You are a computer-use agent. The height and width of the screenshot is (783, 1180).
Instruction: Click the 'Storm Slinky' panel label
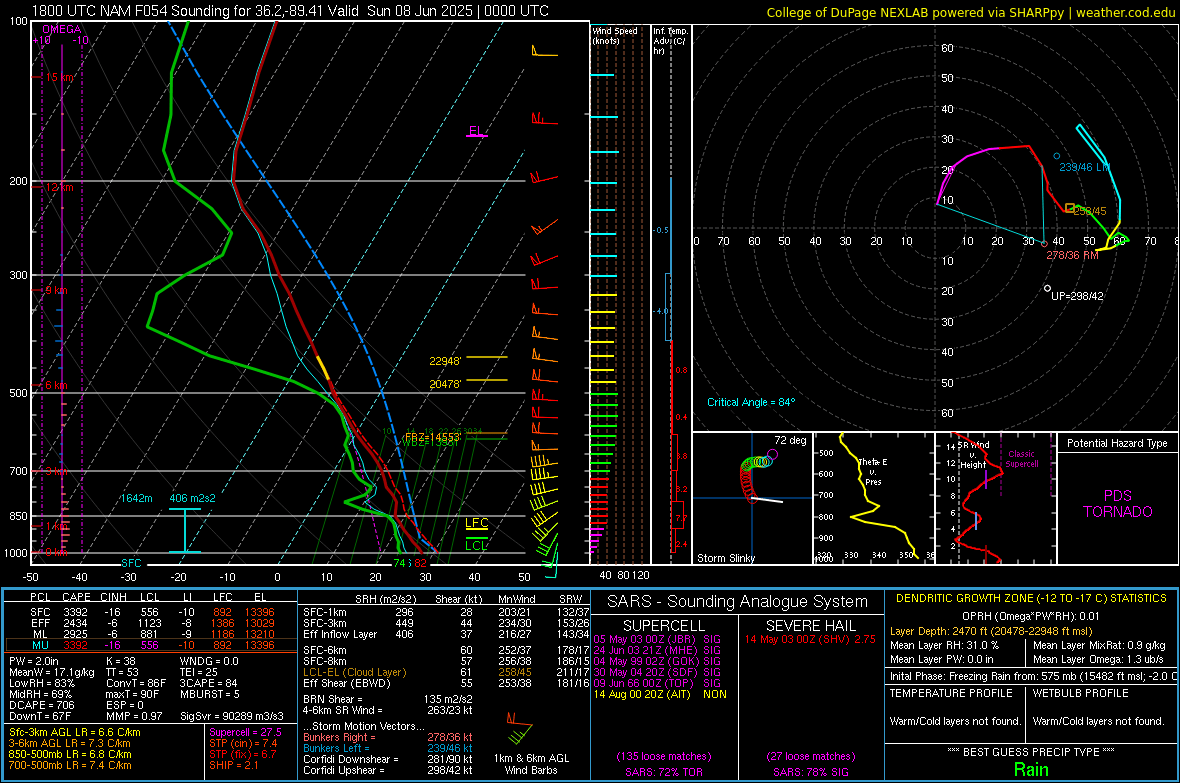pos(725,558)
